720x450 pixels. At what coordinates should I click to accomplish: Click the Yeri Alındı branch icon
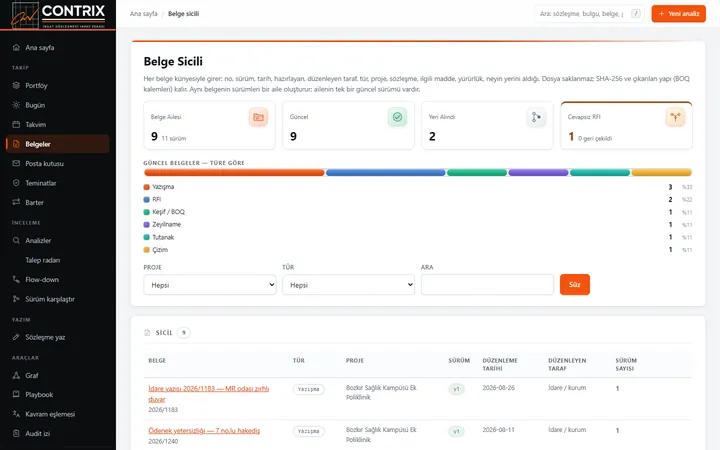536,118
